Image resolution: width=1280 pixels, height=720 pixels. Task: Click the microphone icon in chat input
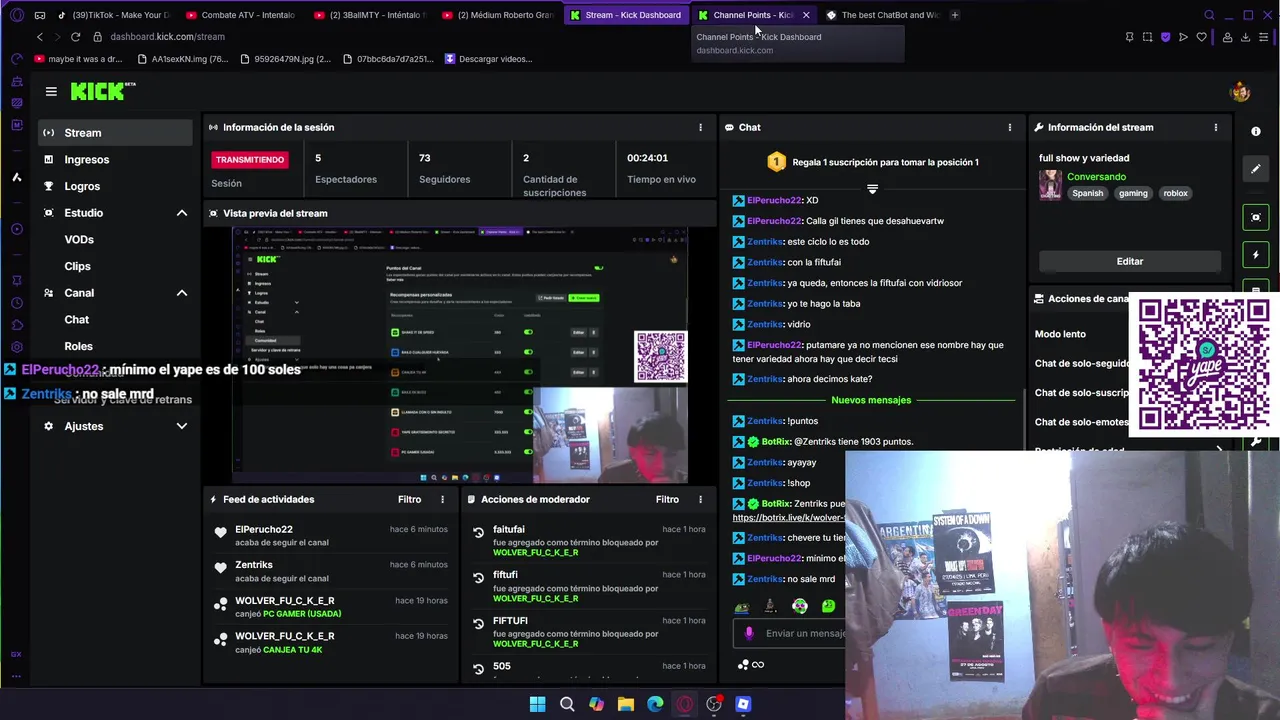(x=749, y=633)
